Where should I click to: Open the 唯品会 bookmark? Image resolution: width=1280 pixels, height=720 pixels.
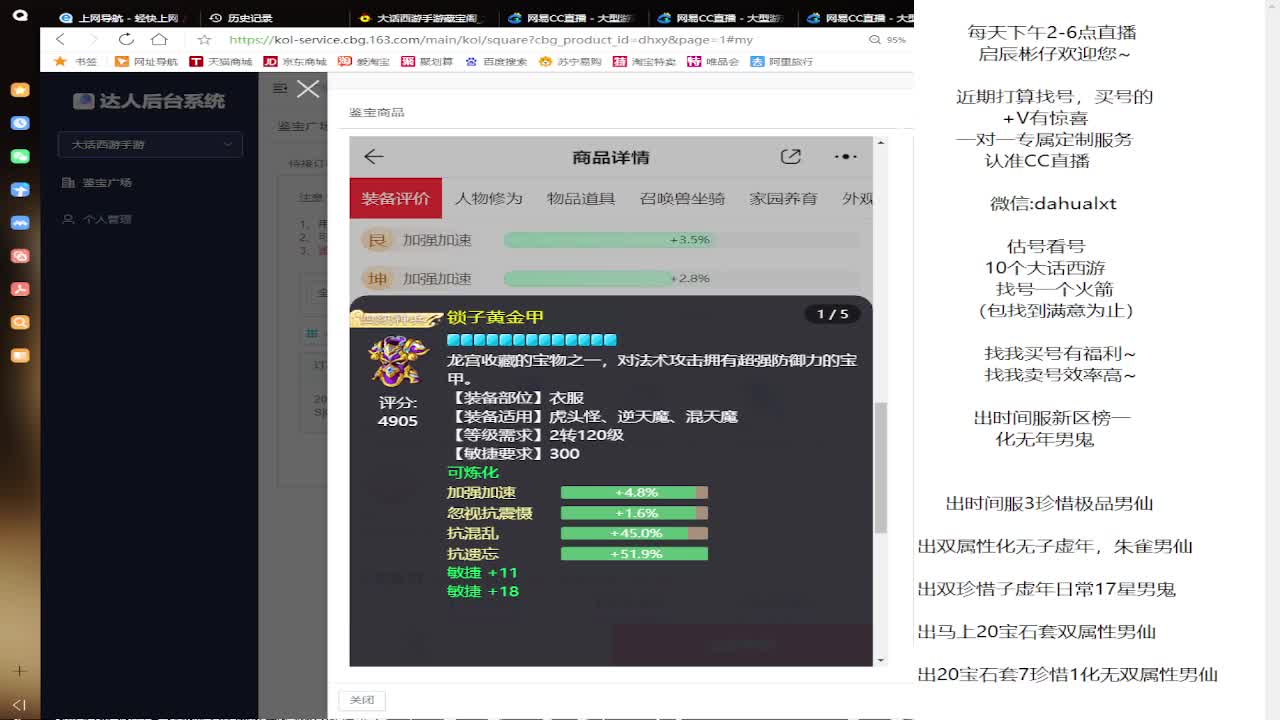click(x=713, y=61)
